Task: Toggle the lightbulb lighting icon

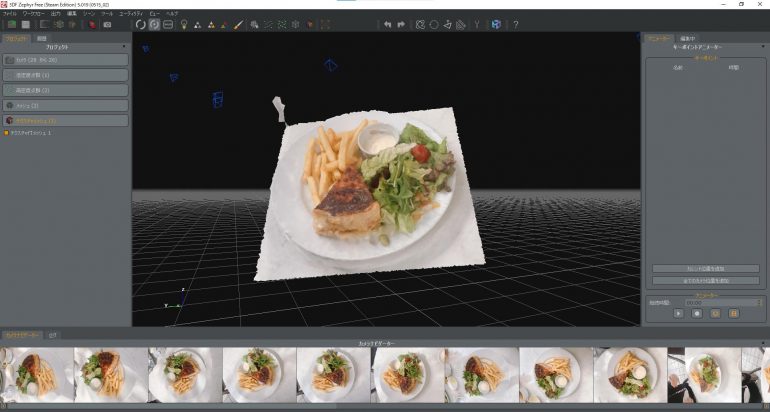Action: point(184,24)
